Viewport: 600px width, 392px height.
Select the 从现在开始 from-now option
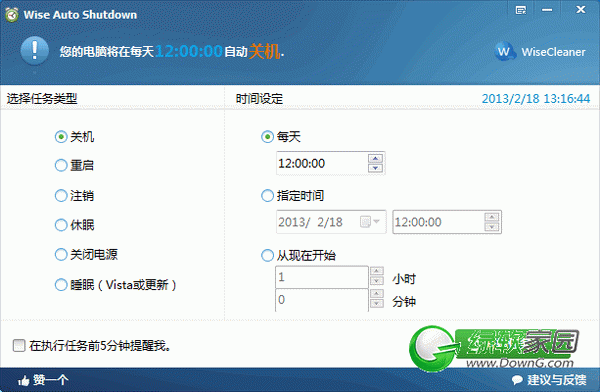click(x=267, y=255)
